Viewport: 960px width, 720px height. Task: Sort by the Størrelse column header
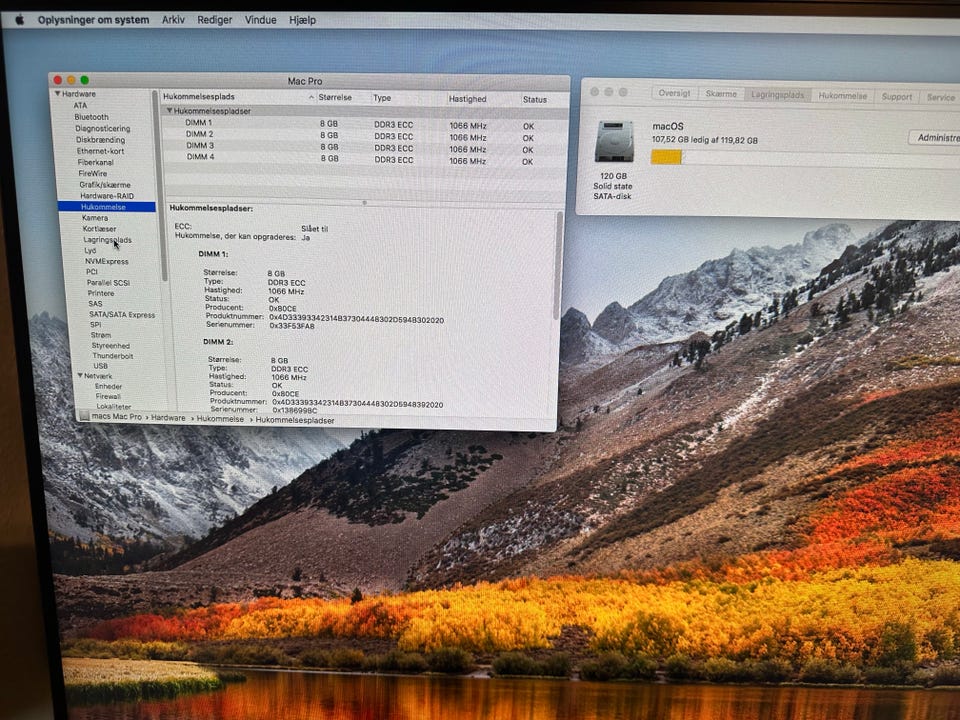point(335,97)
